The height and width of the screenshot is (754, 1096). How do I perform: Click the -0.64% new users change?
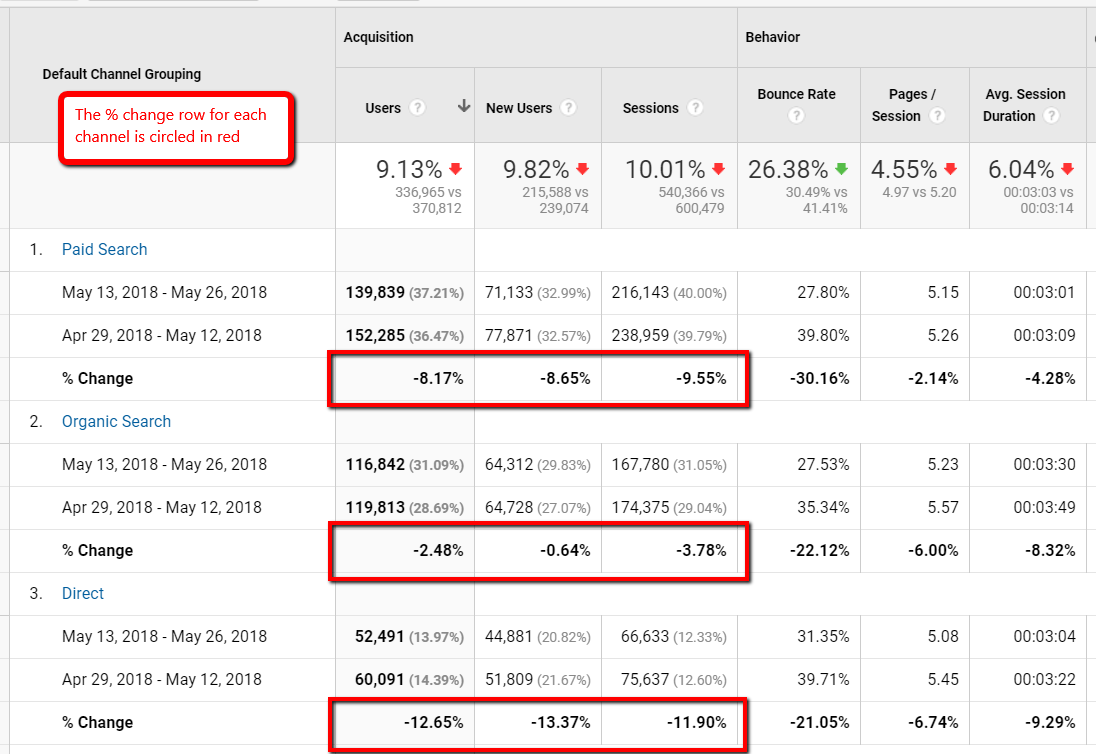point(565,551)
